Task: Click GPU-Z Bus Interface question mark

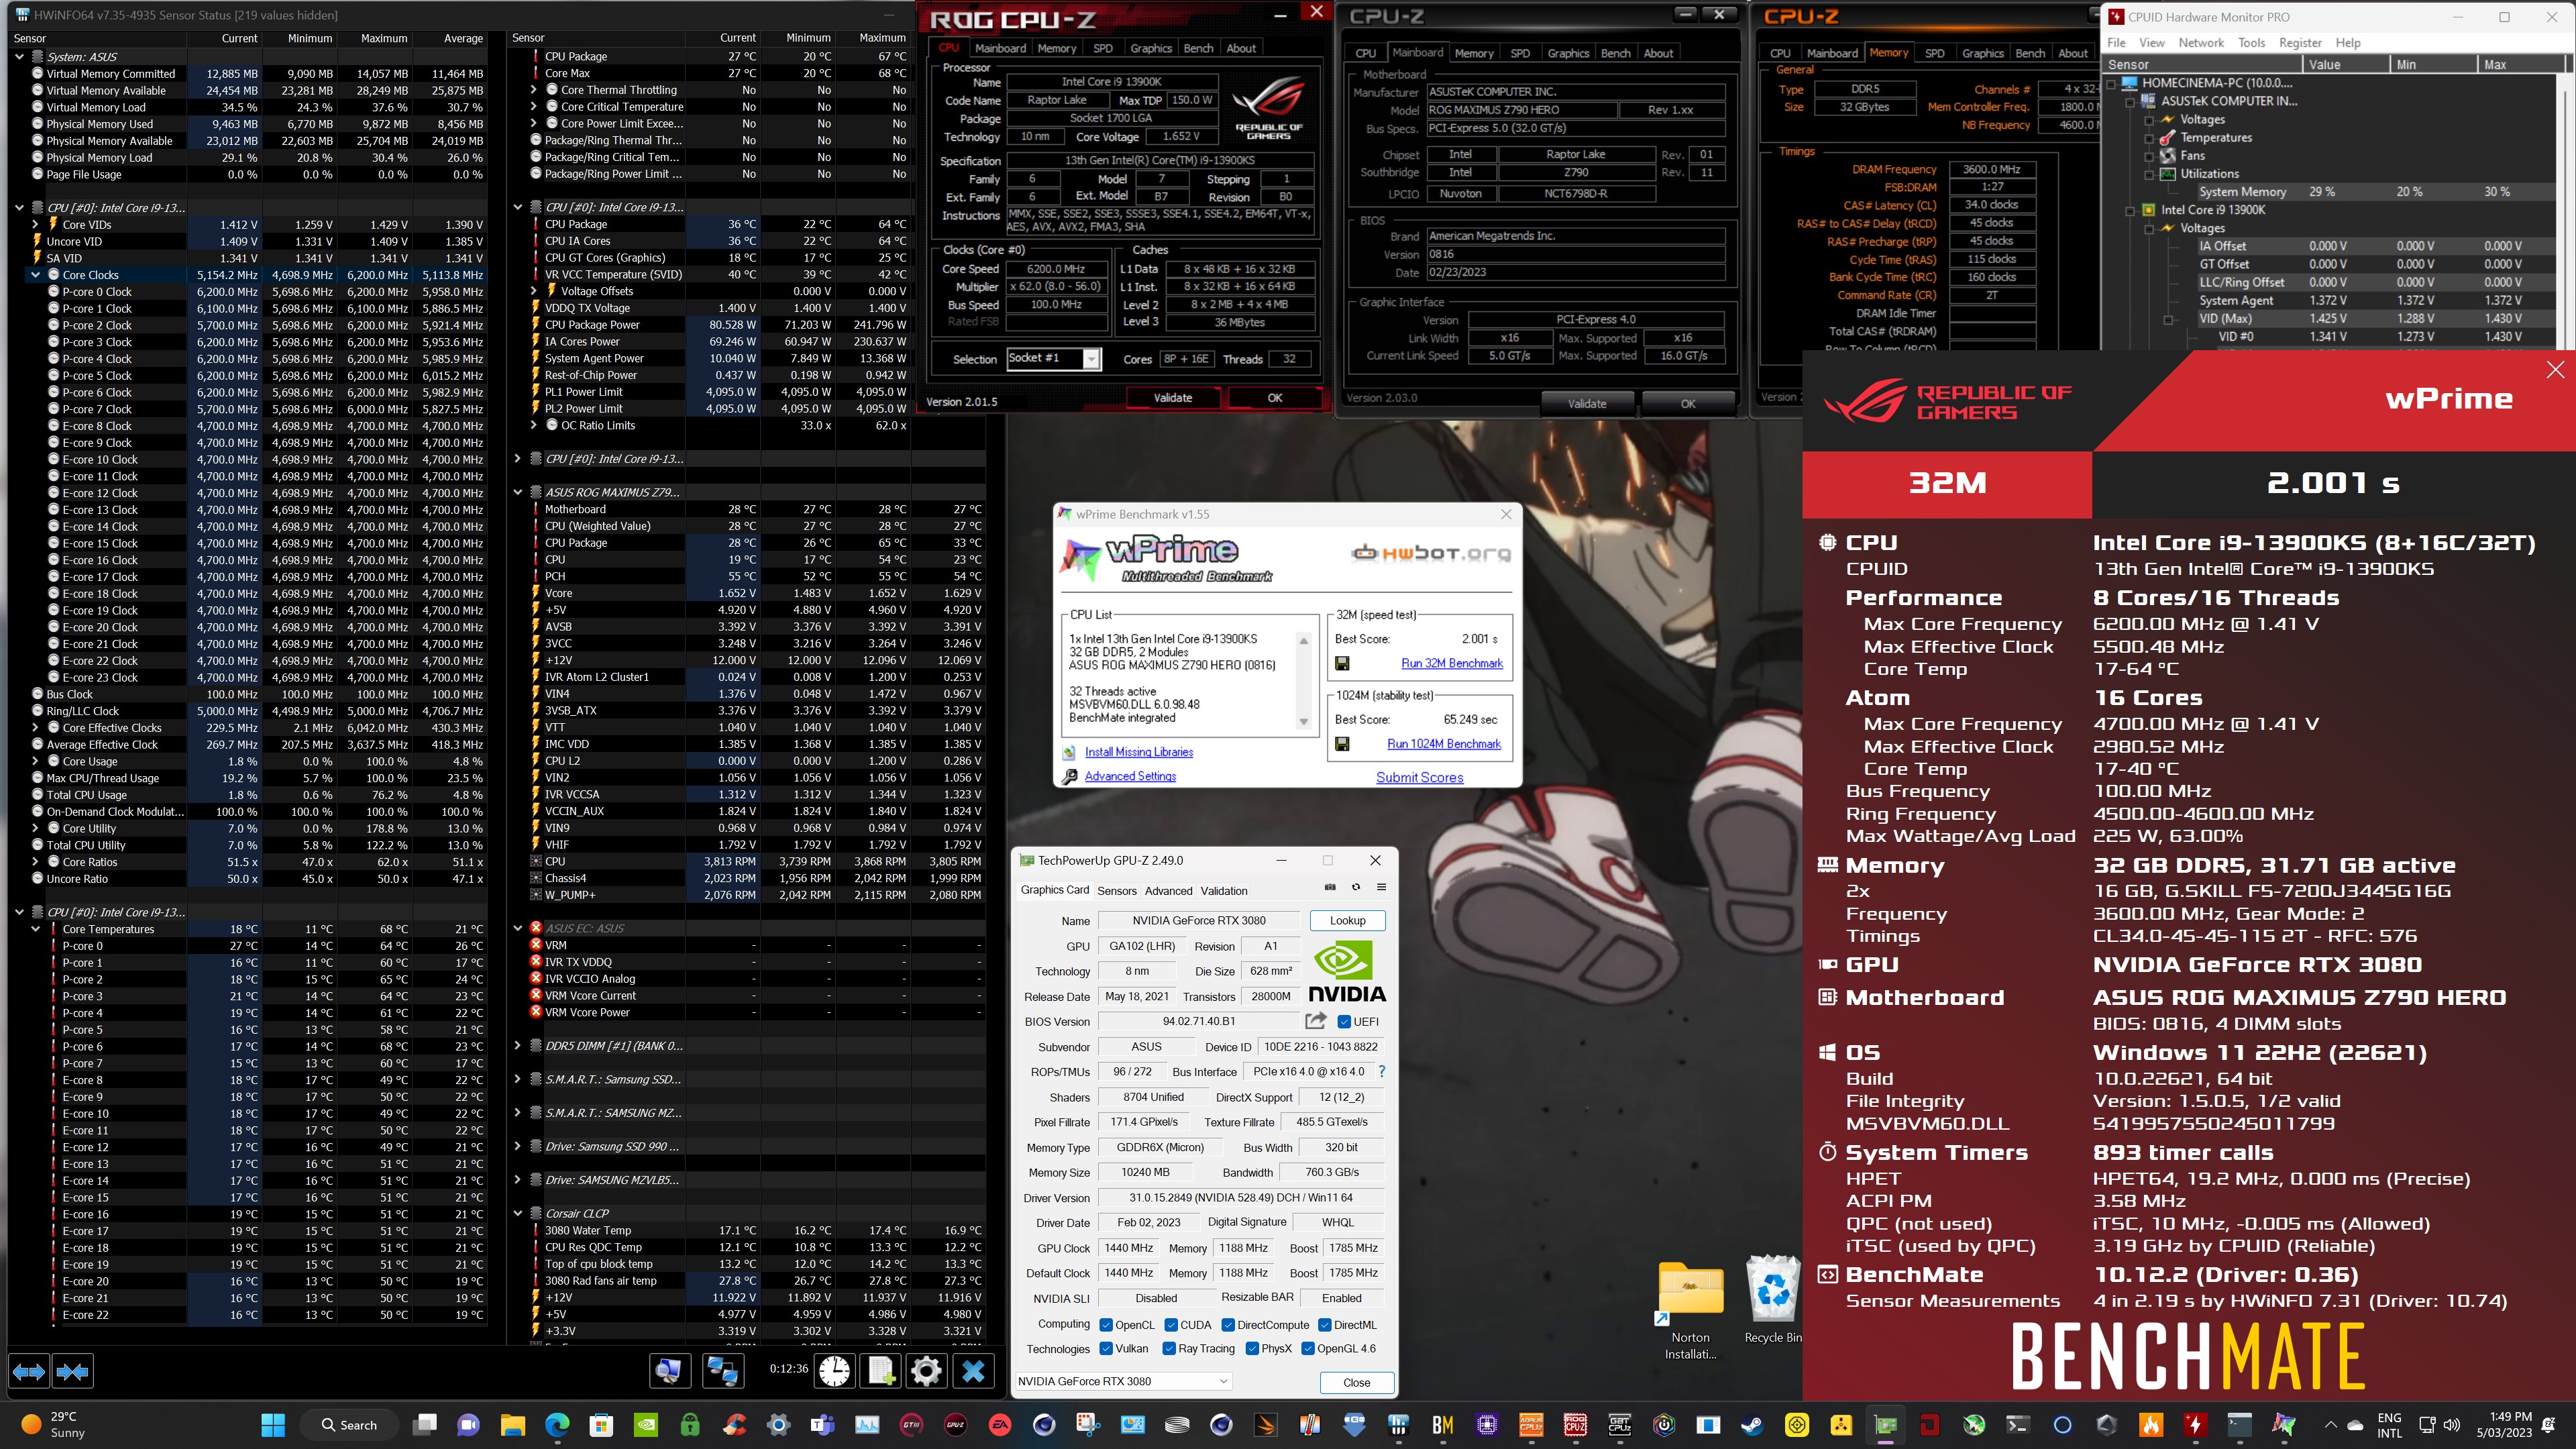Action: [x=1382, y=1071]
